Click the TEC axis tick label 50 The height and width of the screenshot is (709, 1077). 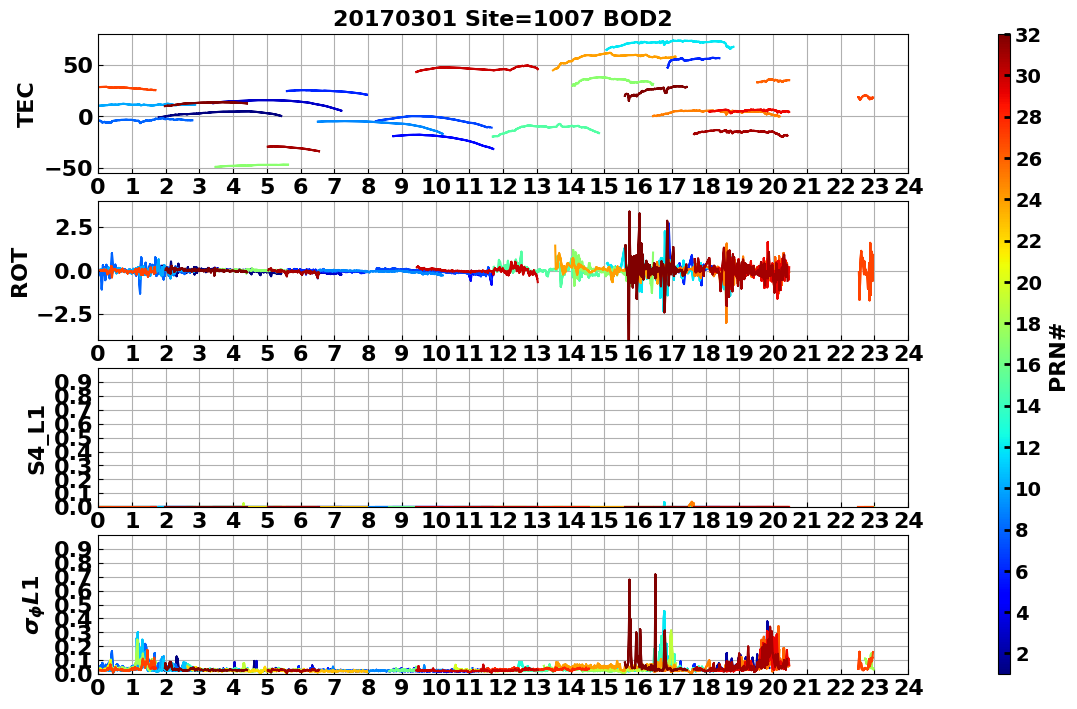click(x=78, y=66)
